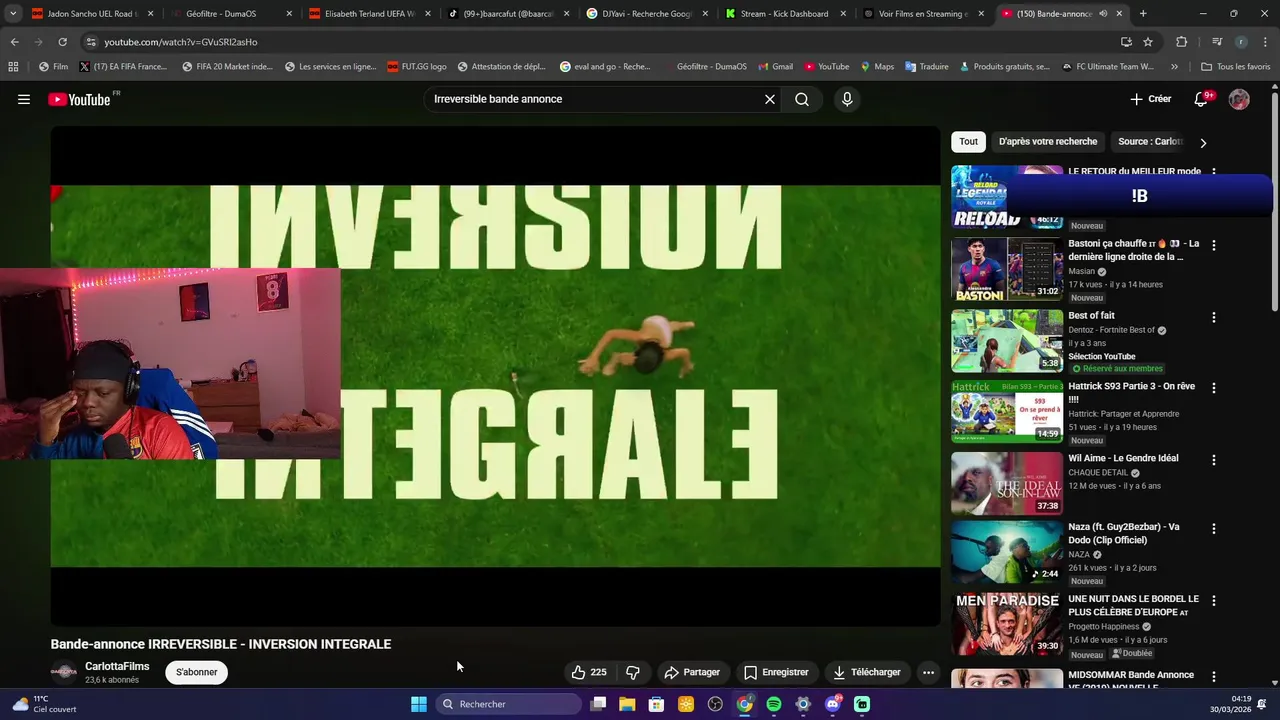
Task: Open the YouTube guide hamburger menu
Action: pyautogui.click(x=24, y=99)
